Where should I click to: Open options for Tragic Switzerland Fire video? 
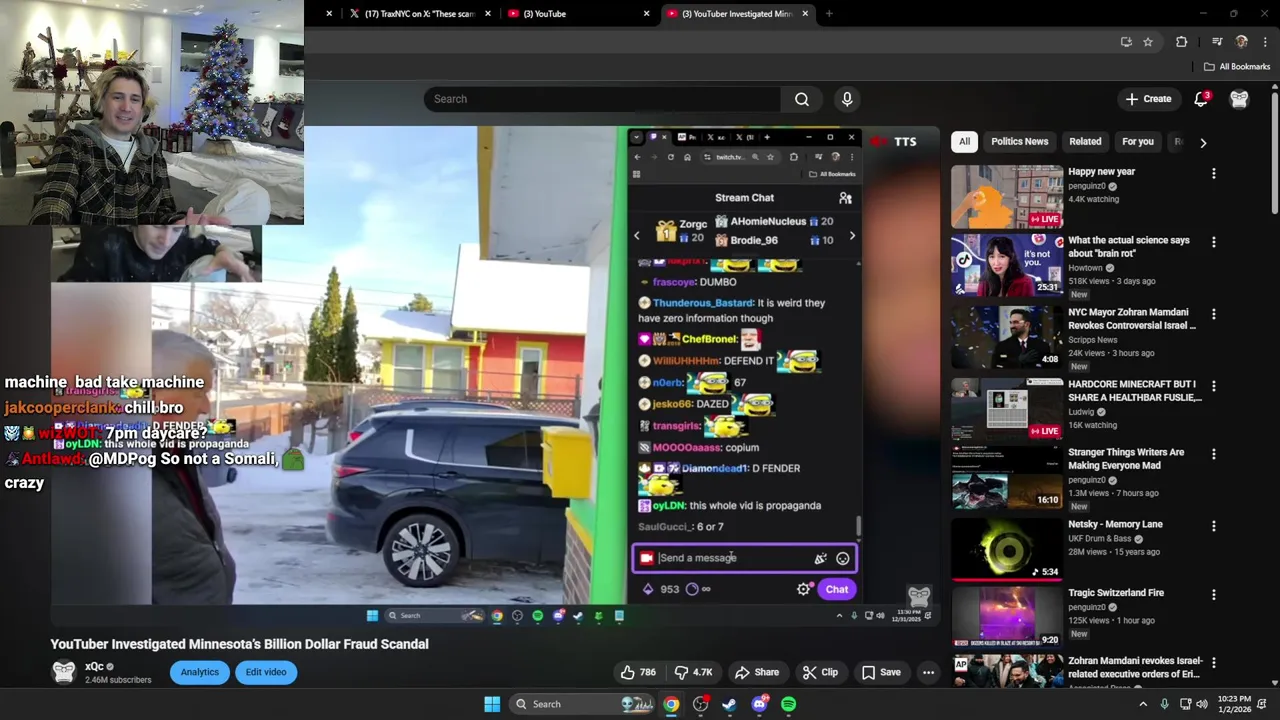coord(1213,595)
